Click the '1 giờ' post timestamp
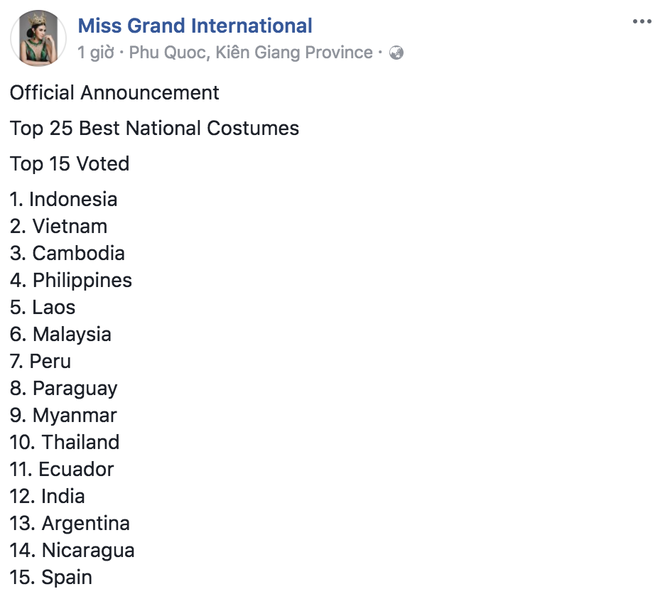Viewport: 665px width, 594px height. [x=96, y=53]
